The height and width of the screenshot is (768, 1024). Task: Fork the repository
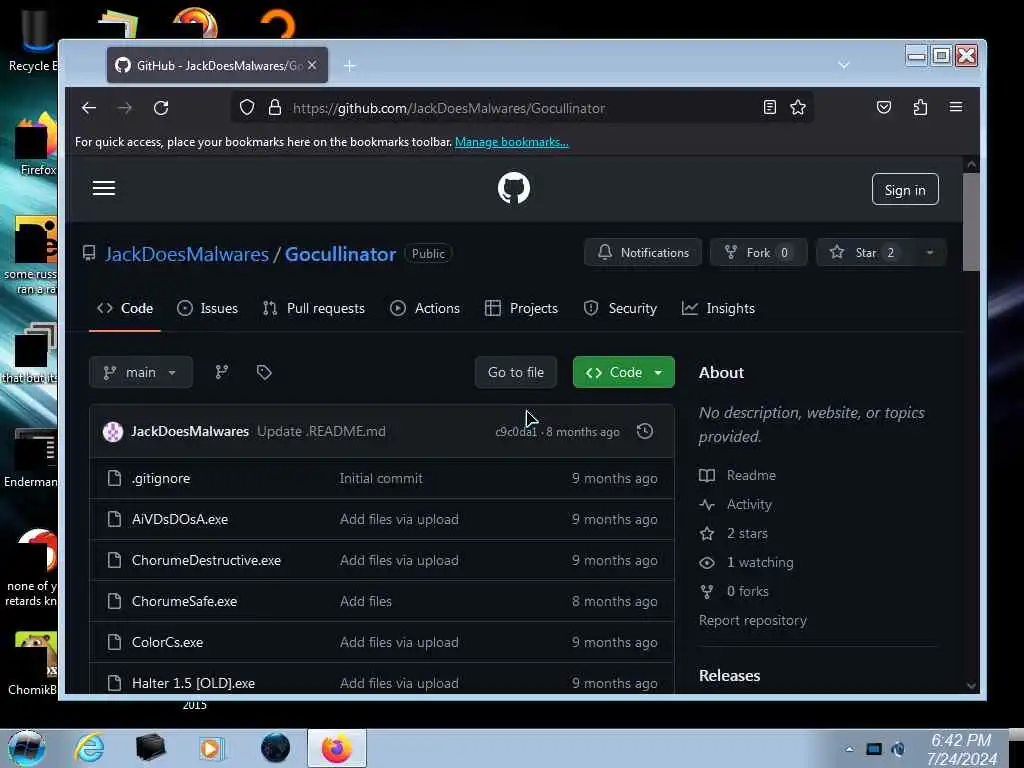point(759,253)
